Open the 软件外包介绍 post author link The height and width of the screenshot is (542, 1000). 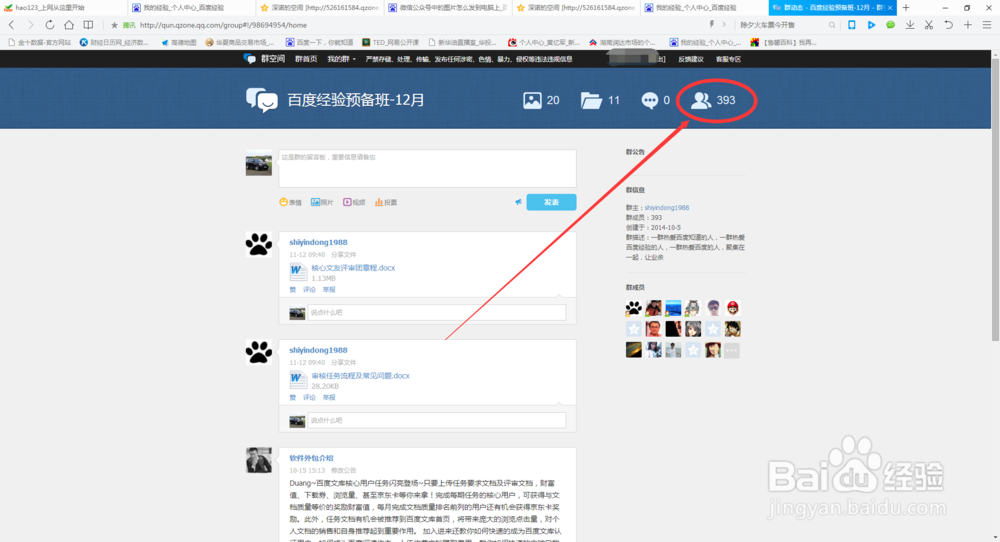(311, 458)
